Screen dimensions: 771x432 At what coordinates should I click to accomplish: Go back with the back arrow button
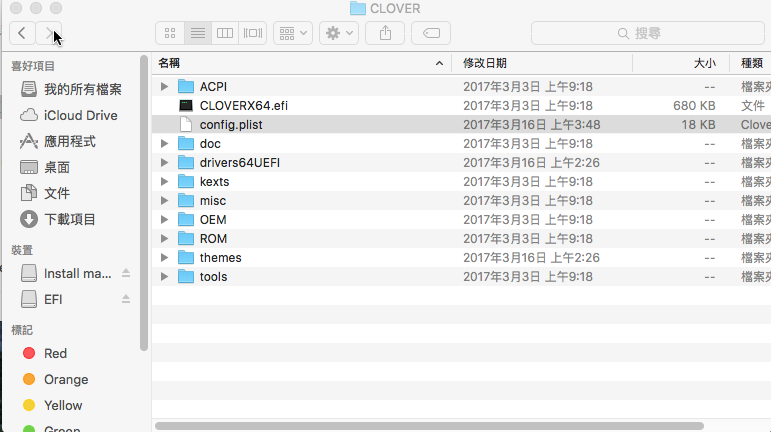click(22, 33)
